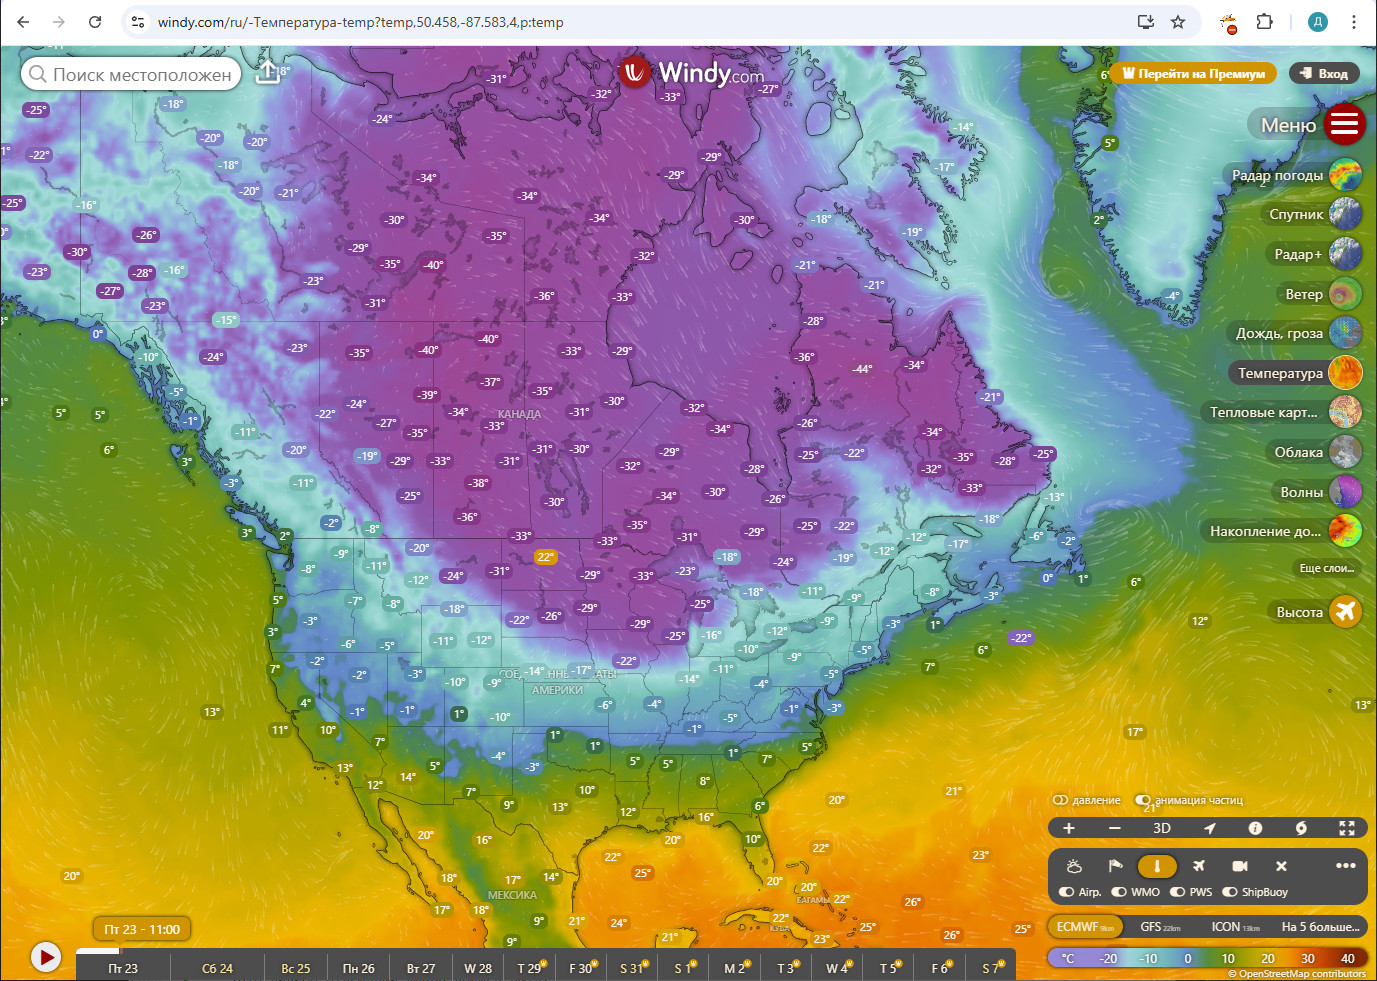Click the hurricane tracker icon
The width and height of the screenshot is (1377, 981).
(1300, 828)
